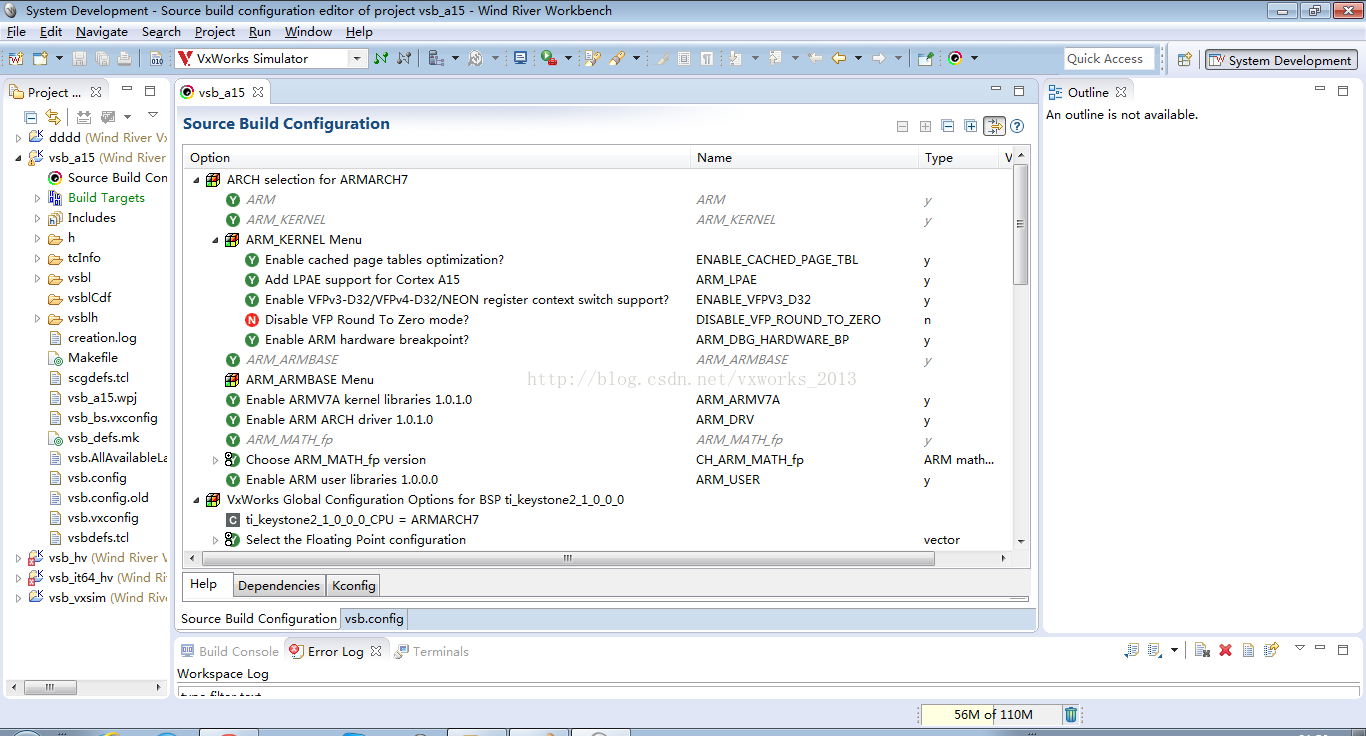
Task: Toggle Y on Enable ARM user libraries 1.0.0.0
Action: tap(233, 480)
